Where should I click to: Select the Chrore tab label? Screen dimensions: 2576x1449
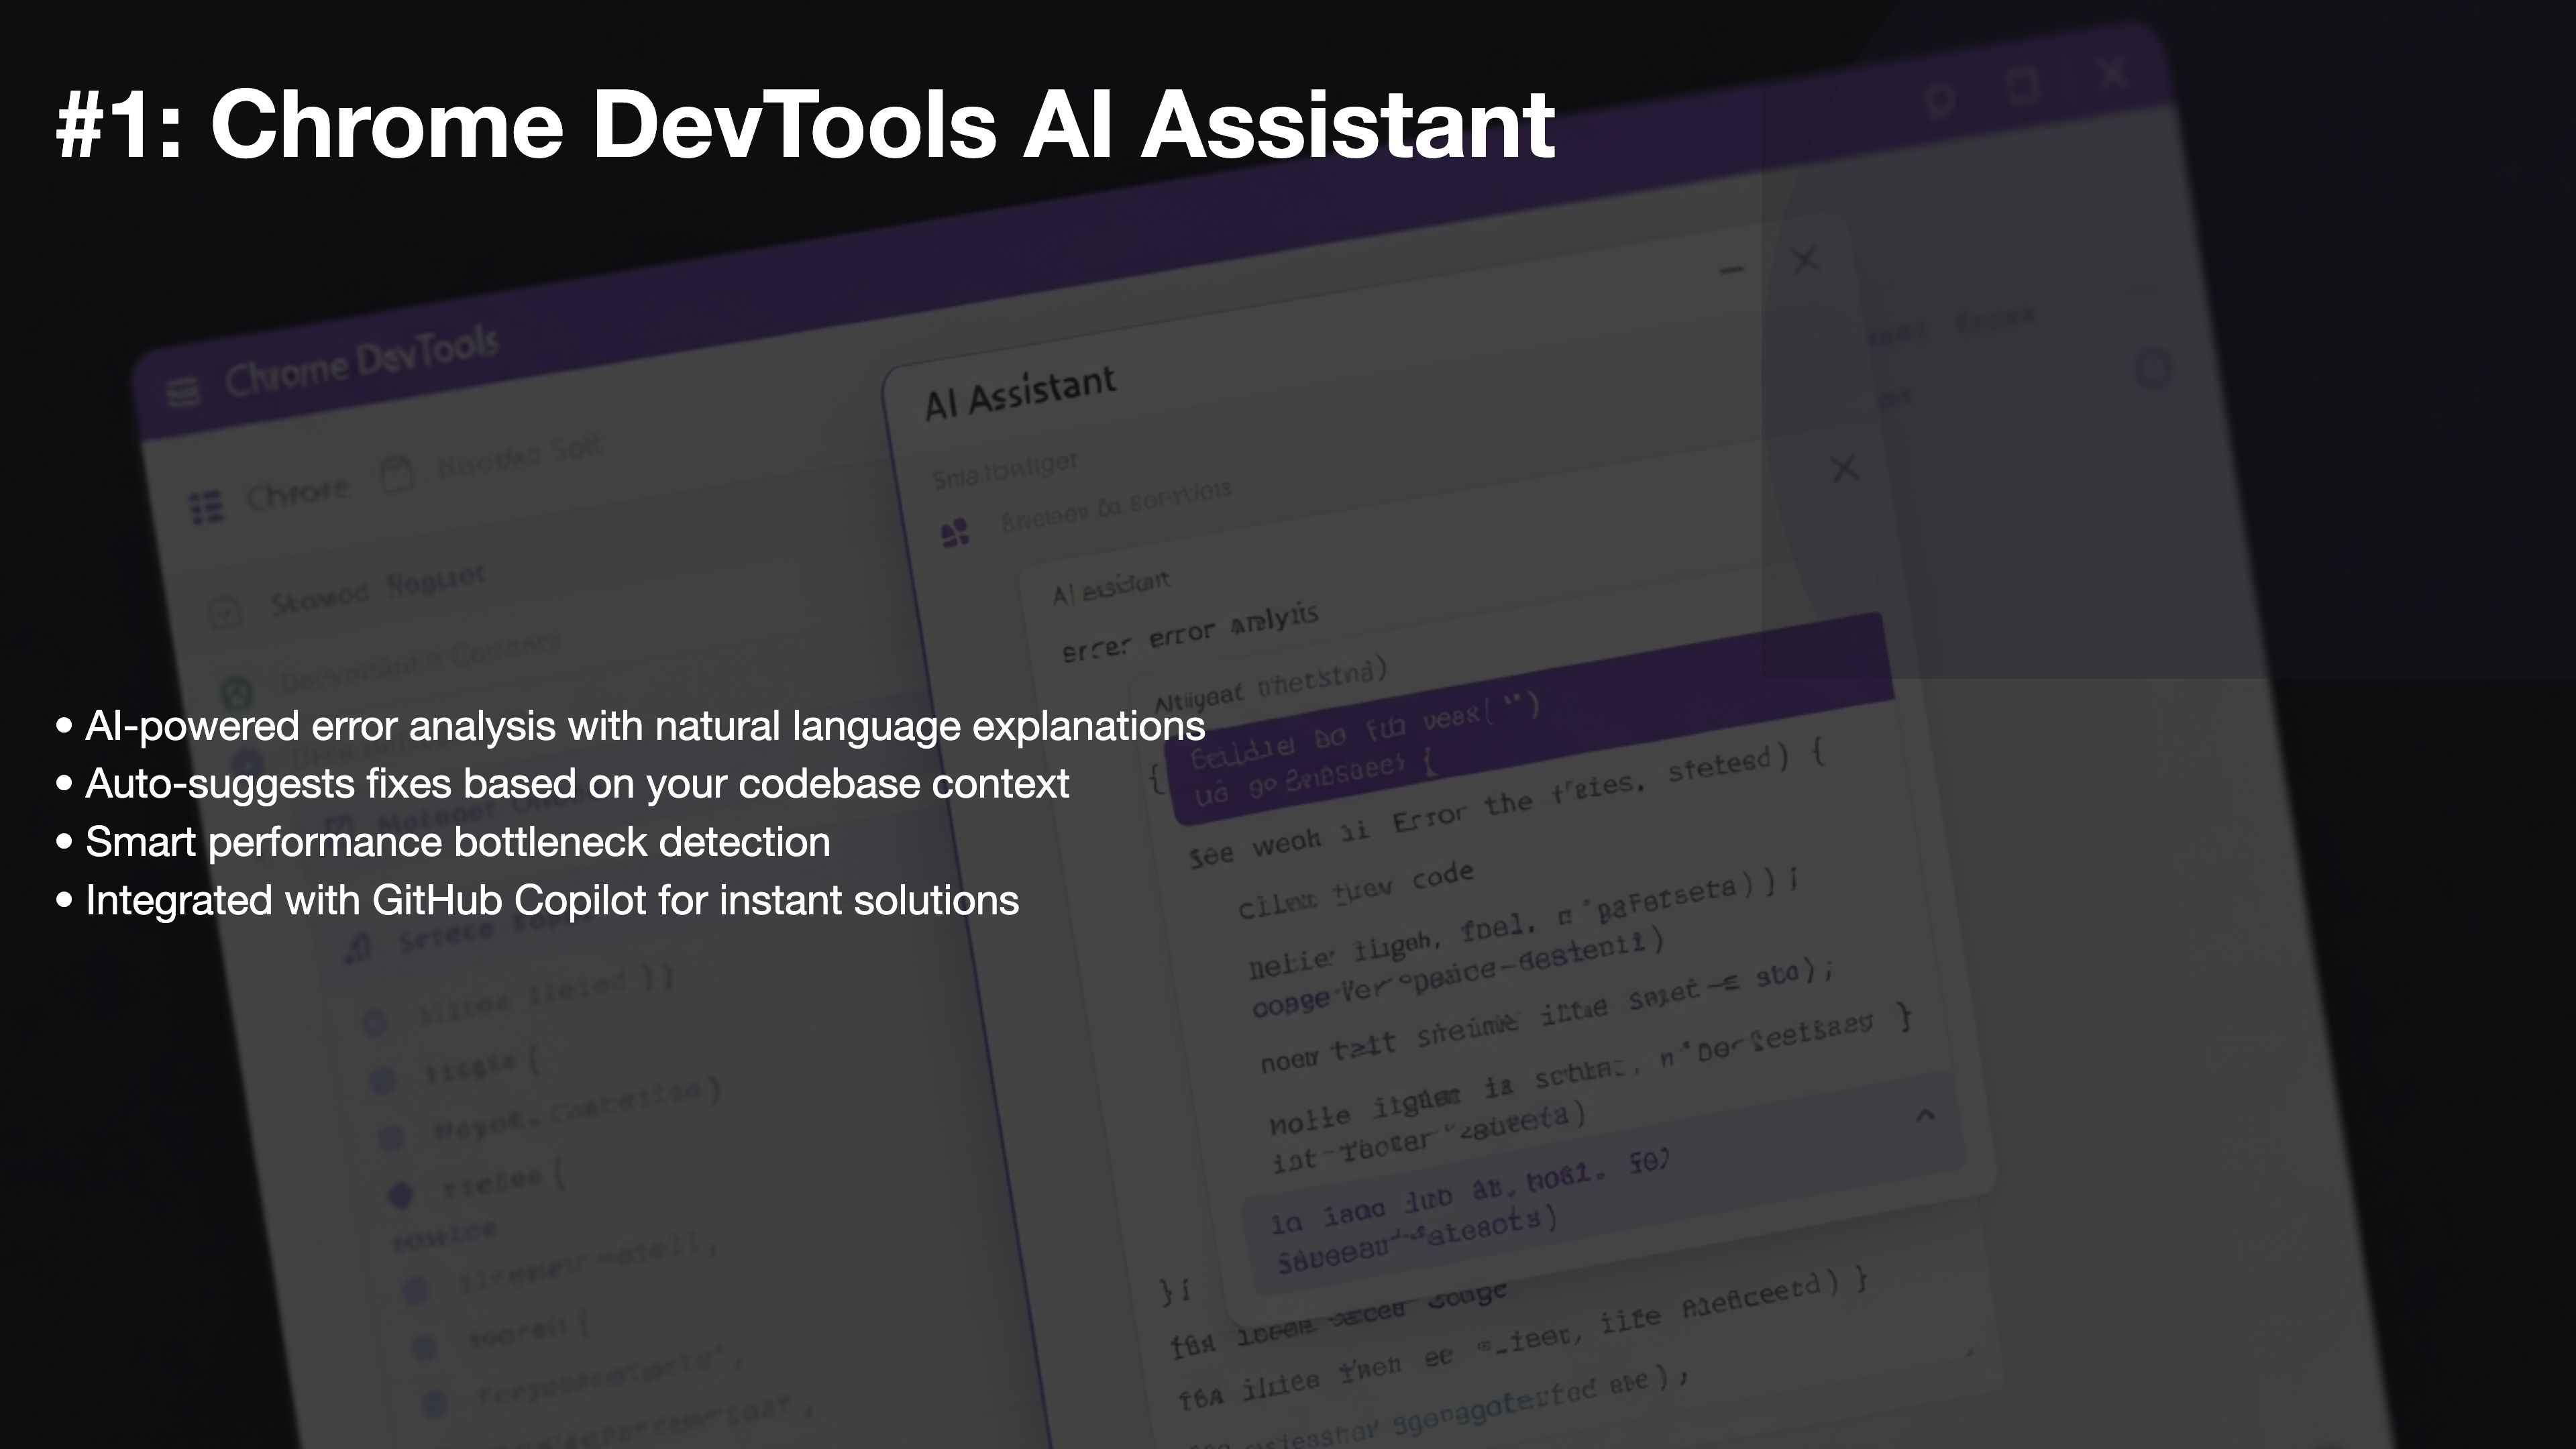(x=298, y=493)
